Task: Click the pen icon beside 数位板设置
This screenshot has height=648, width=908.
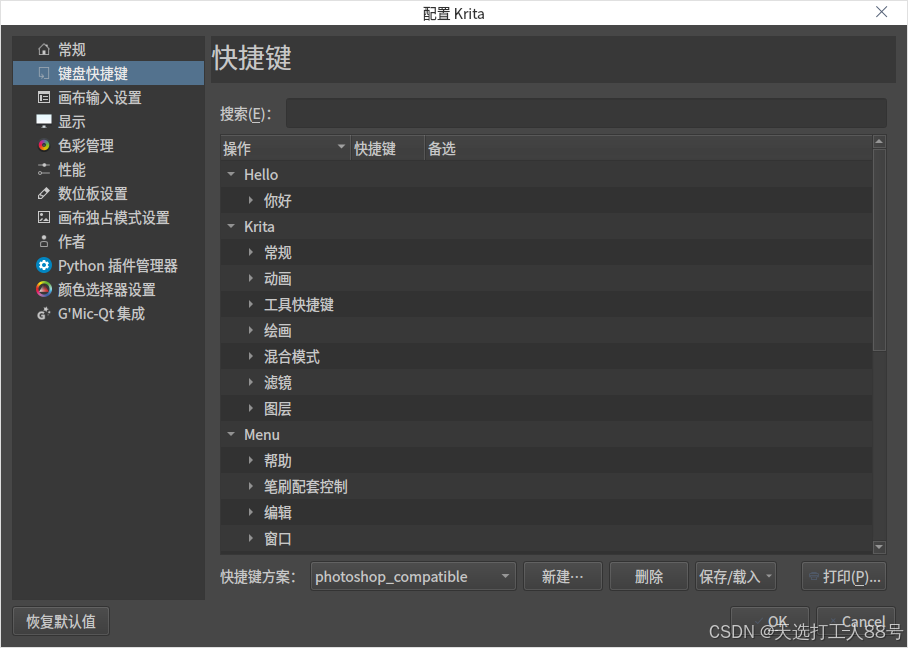Action: tap(43, 193)
